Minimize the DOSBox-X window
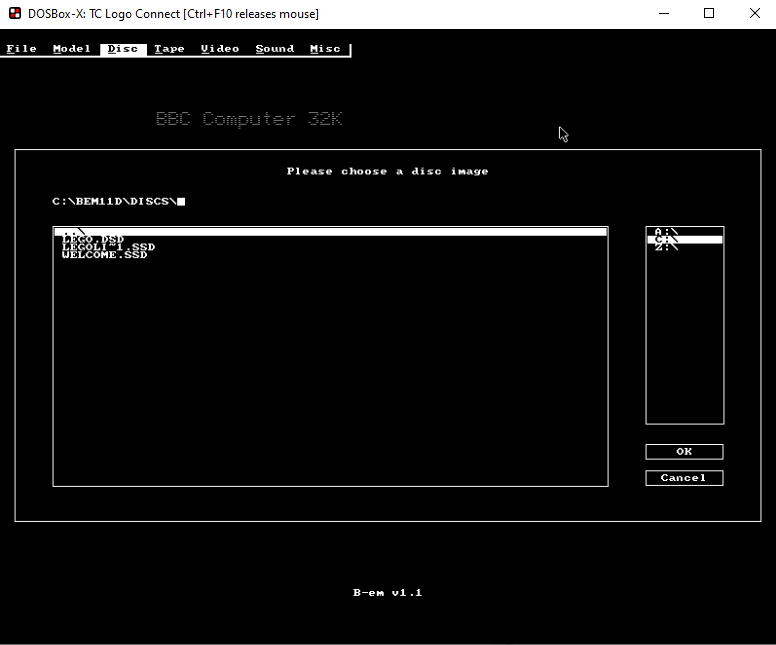This screenshot has height=645, width=776. (664, 14)
